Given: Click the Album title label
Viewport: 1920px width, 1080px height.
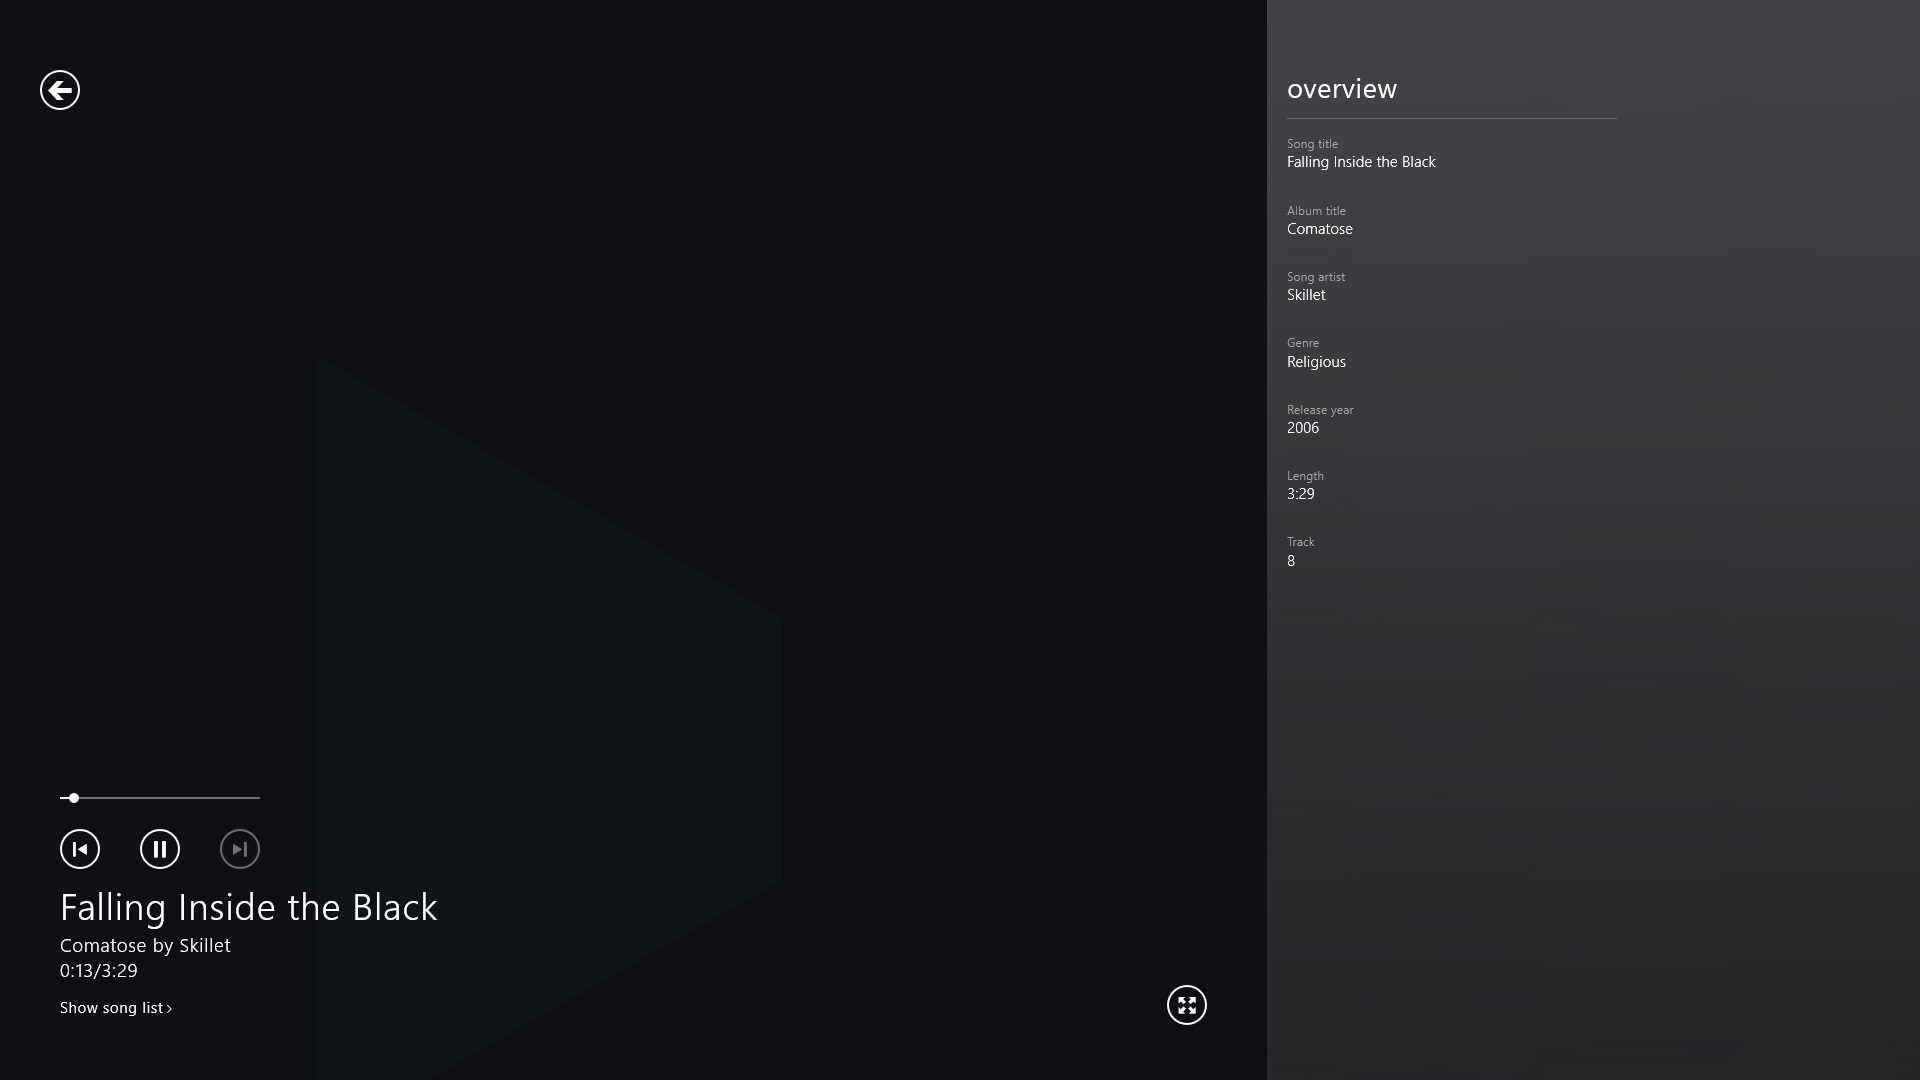Looking at the screenshot, I should coord(1316,211).
